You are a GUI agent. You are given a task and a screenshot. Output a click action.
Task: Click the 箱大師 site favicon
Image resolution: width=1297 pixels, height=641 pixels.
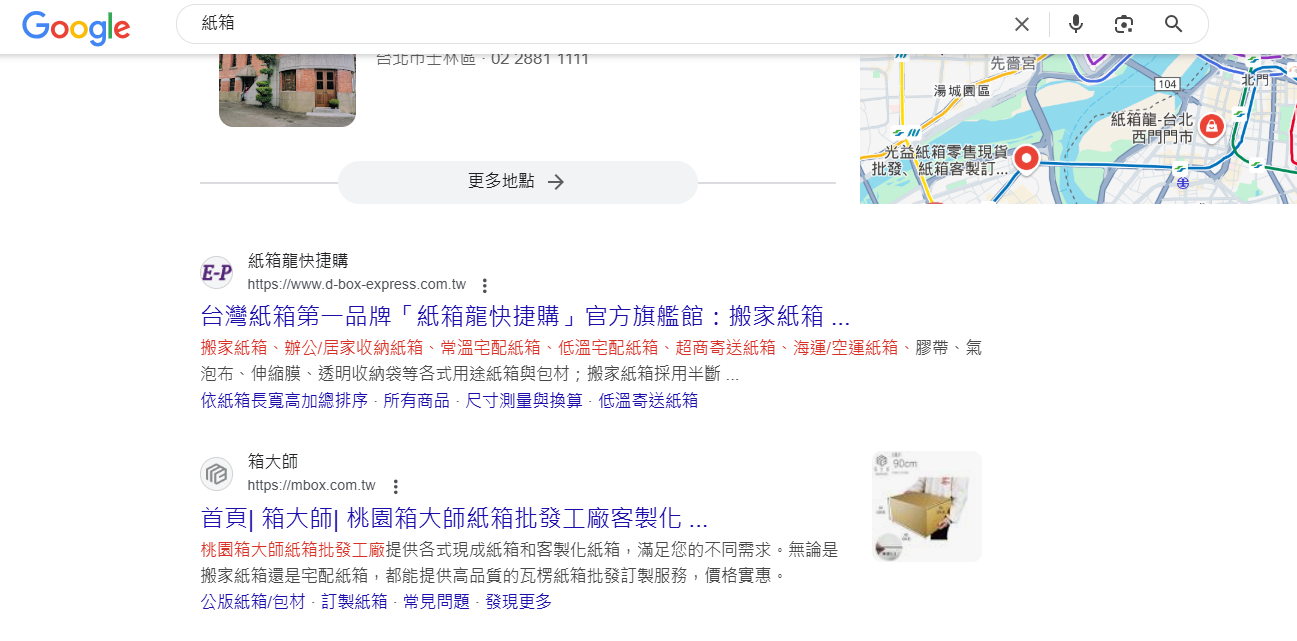pos(216,474)
